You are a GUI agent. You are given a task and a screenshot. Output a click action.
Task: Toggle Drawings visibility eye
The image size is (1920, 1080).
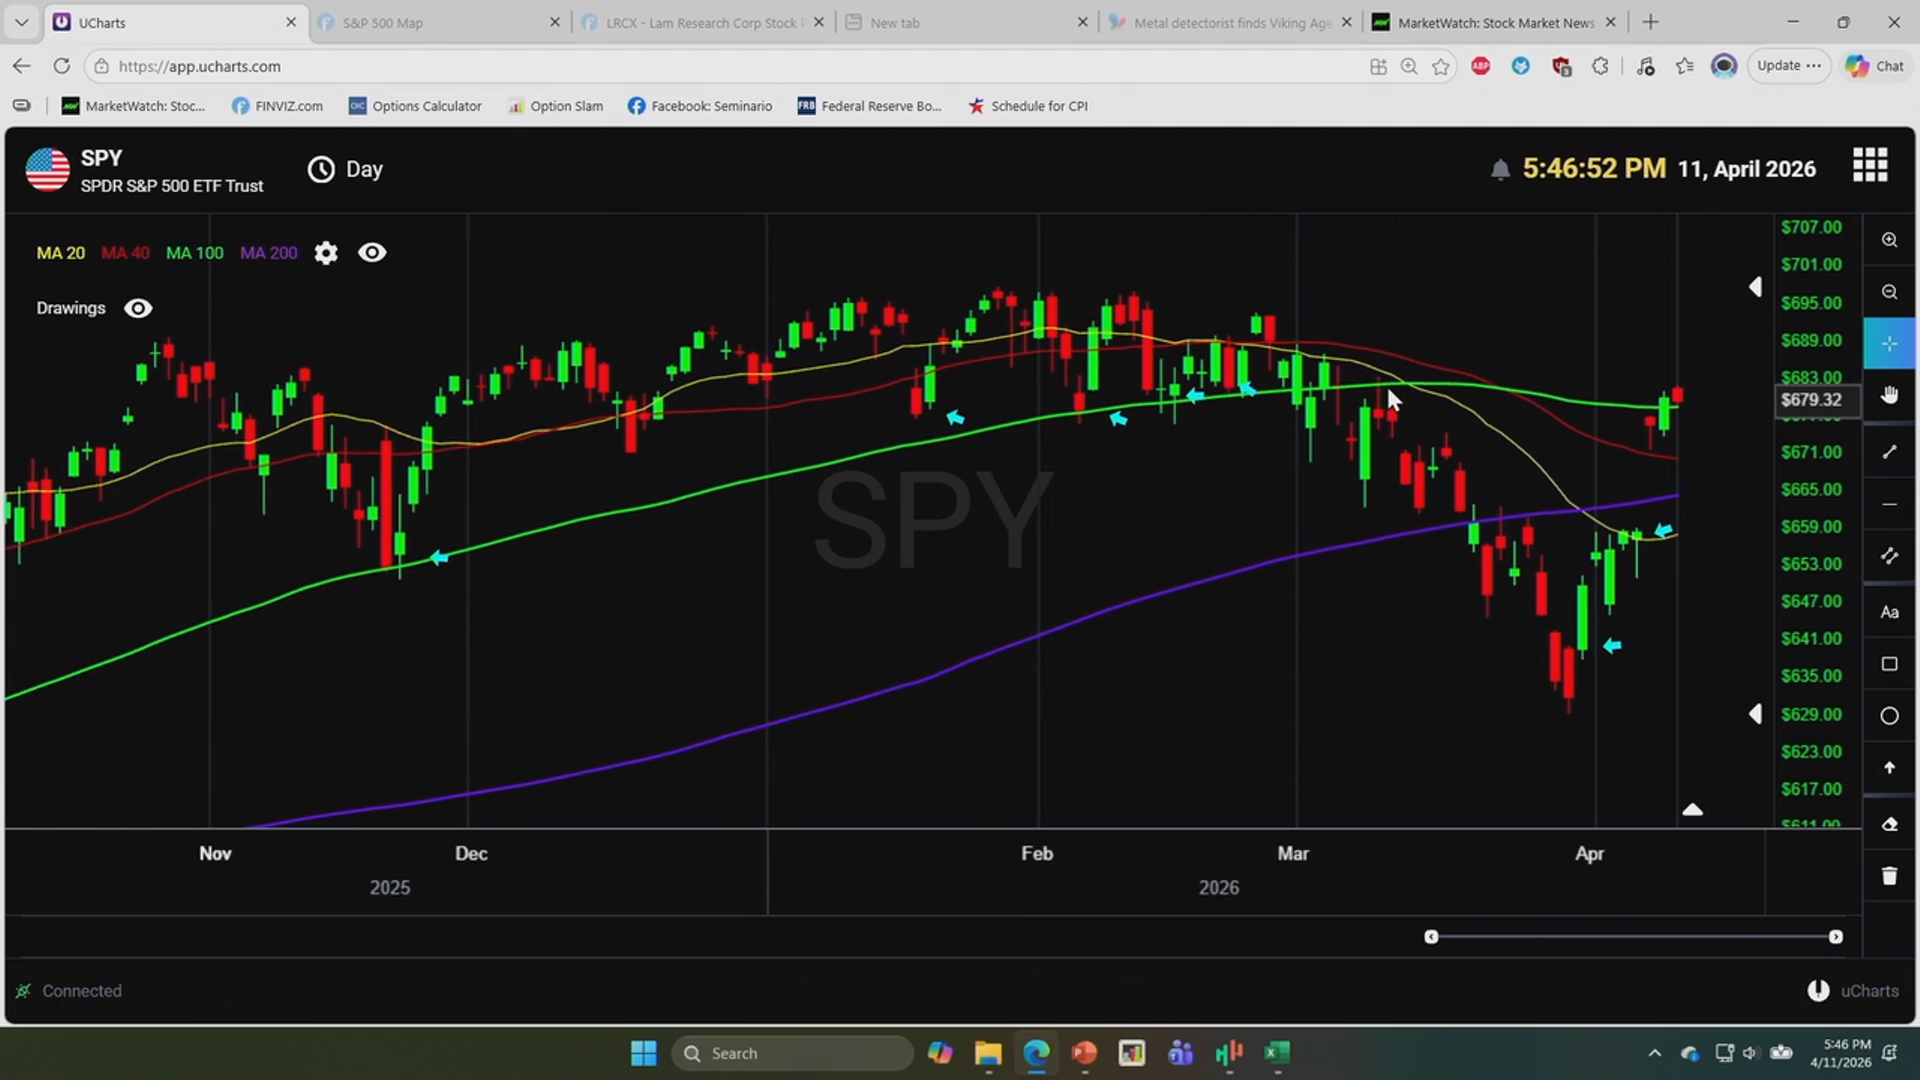[138, 308]
